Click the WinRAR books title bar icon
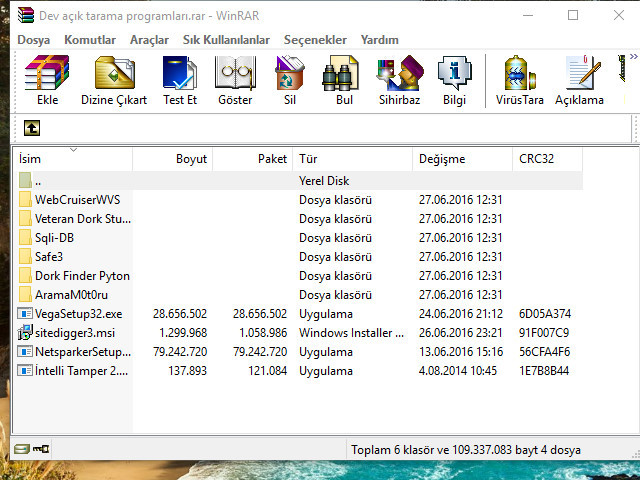The image size is (640, 480). [26, 15]
